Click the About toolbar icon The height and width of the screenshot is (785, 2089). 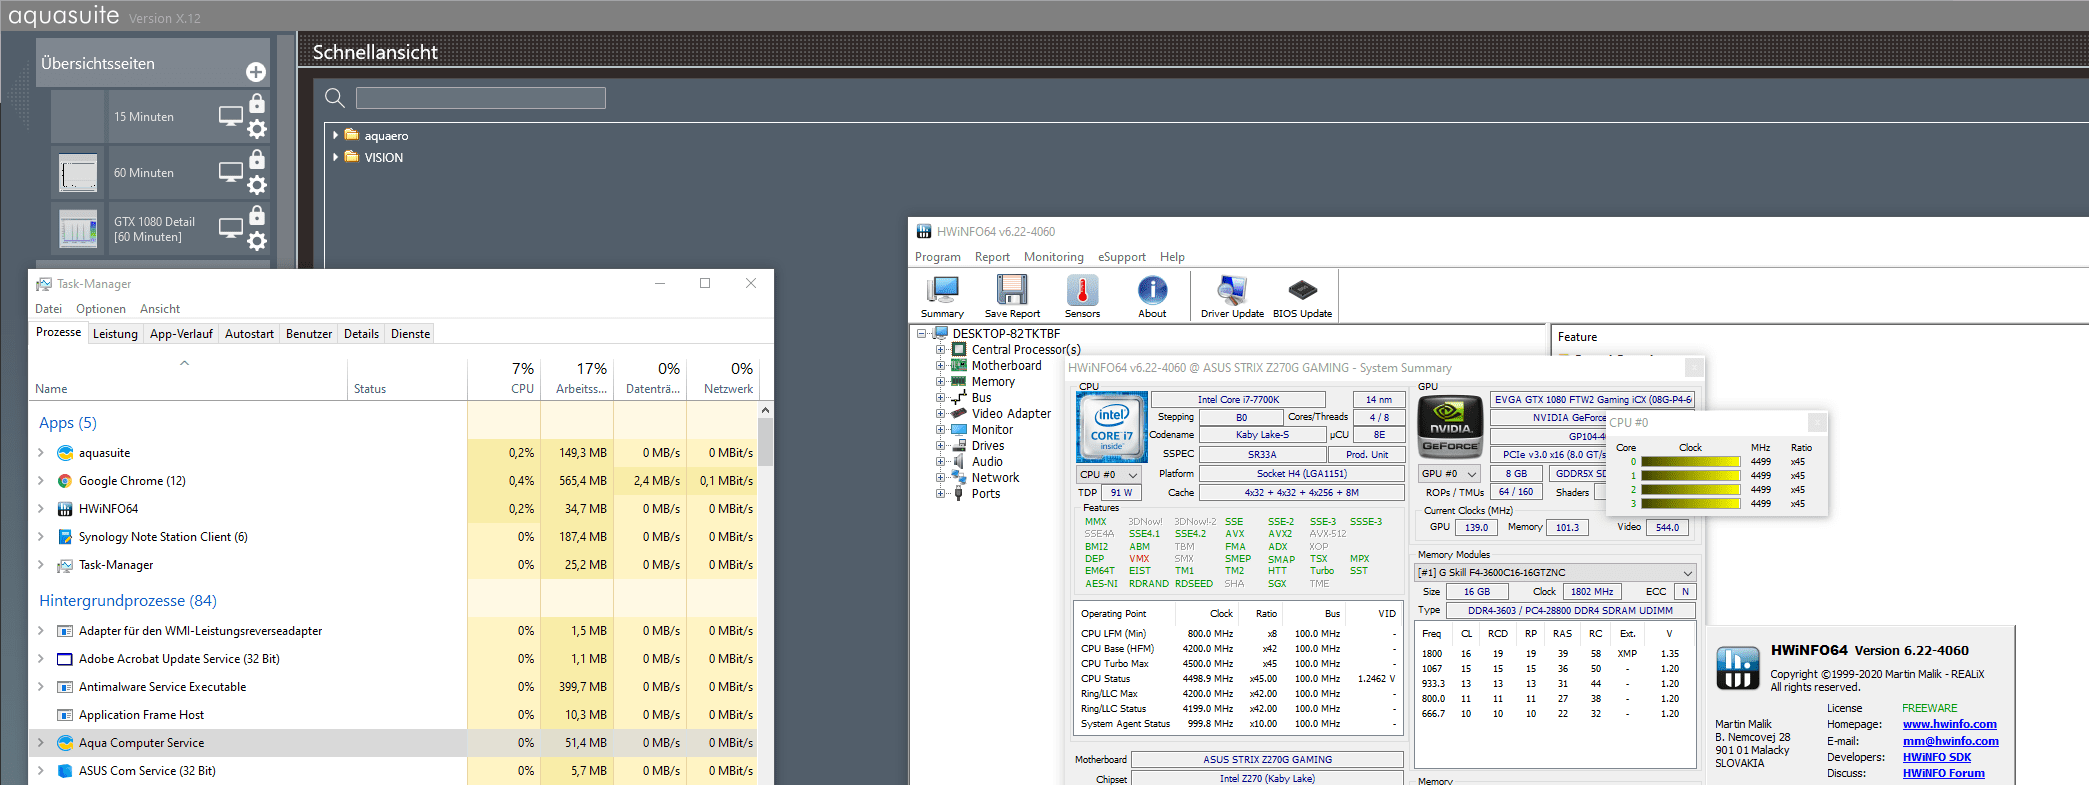coord(1152,297)
